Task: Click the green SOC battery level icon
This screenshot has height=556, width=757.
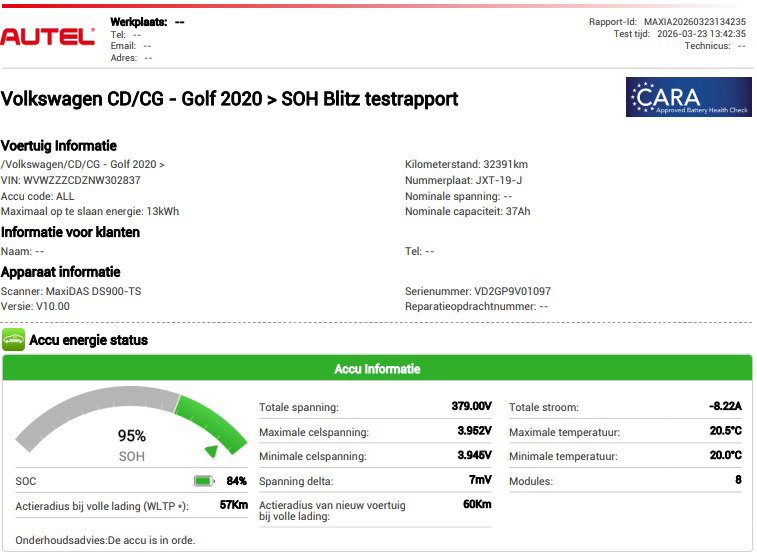Action: click(204, 481)
